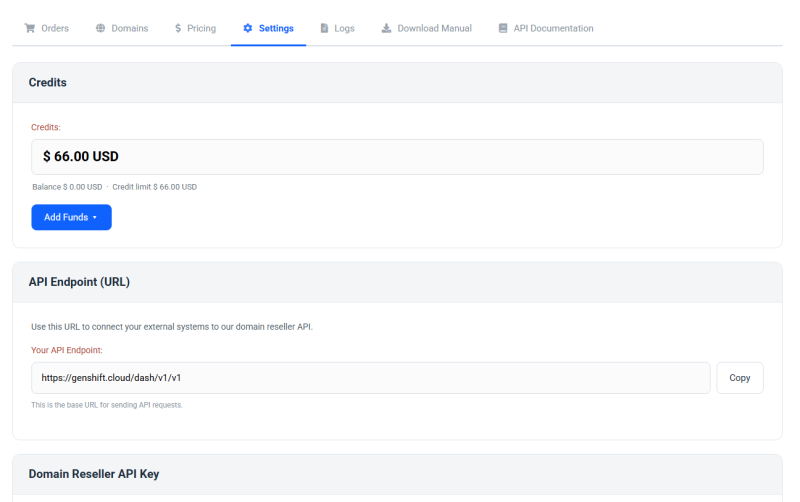Screen dimensions: 800x502
Task: Click the Credits section header
Action: [397, 83]
